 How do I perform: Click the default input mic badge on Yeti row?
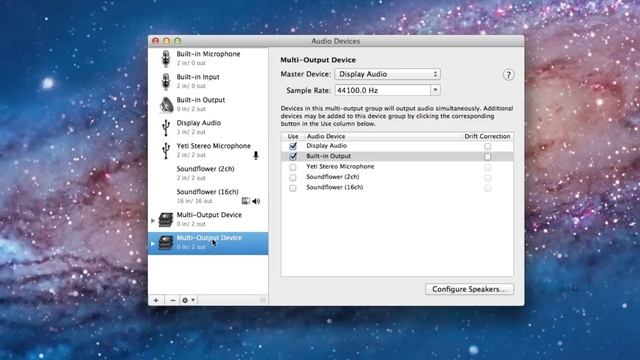256,155
